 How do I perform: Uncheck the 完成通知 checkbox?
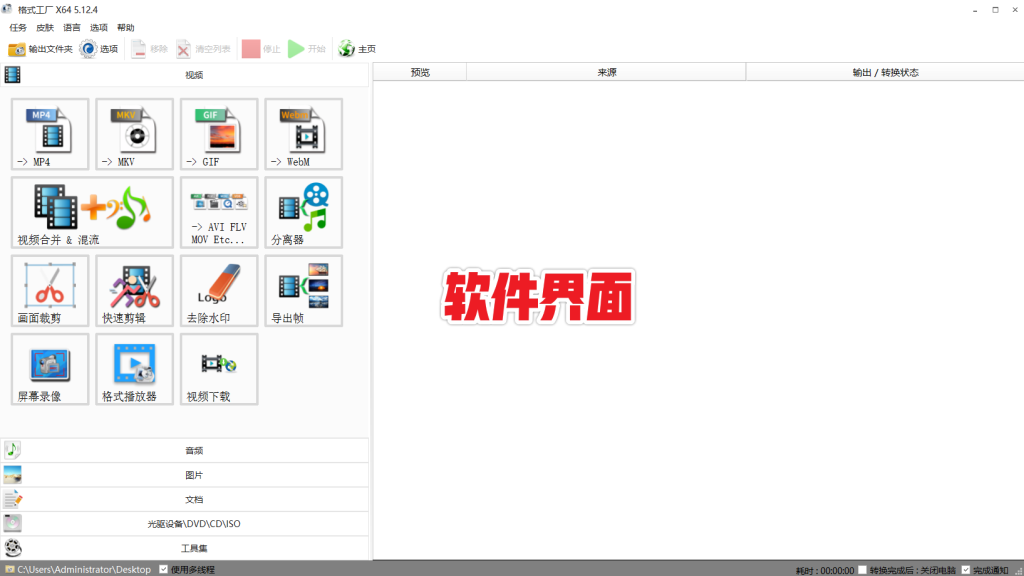click(x=966, y=569)
